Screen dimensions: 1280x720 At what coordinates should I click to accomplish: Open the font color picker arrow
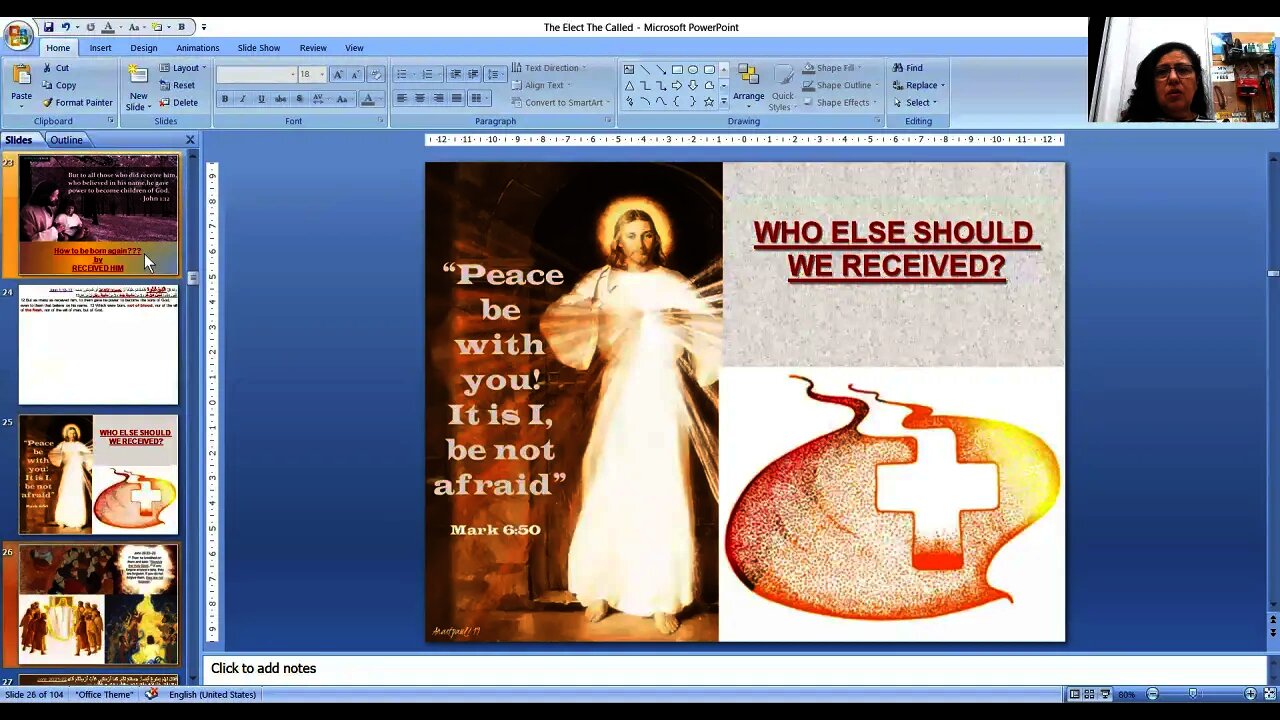[x=380, y=99]
